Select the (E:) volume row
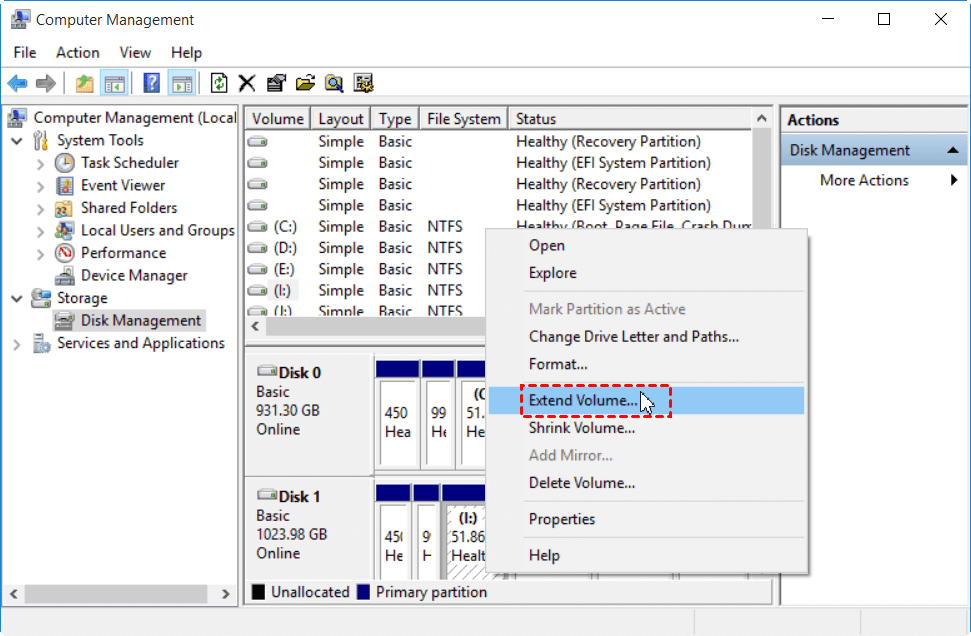Image resolution: width=971 pixels, height=636 pixels. pyautogui.click(x=365, y=269)
